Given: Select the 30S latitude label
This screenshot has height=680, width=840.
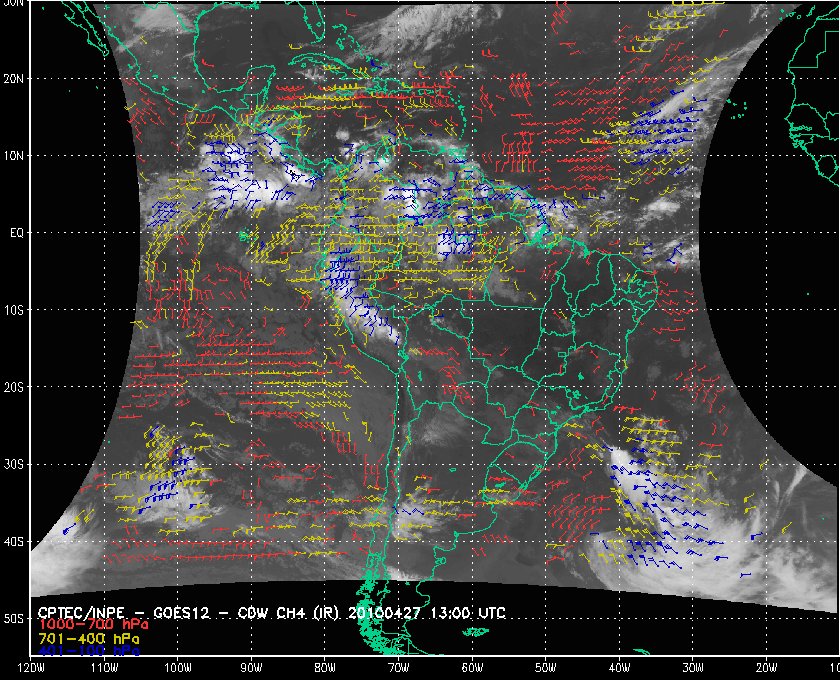Looking at the screenshot, I should coord(14,465).
